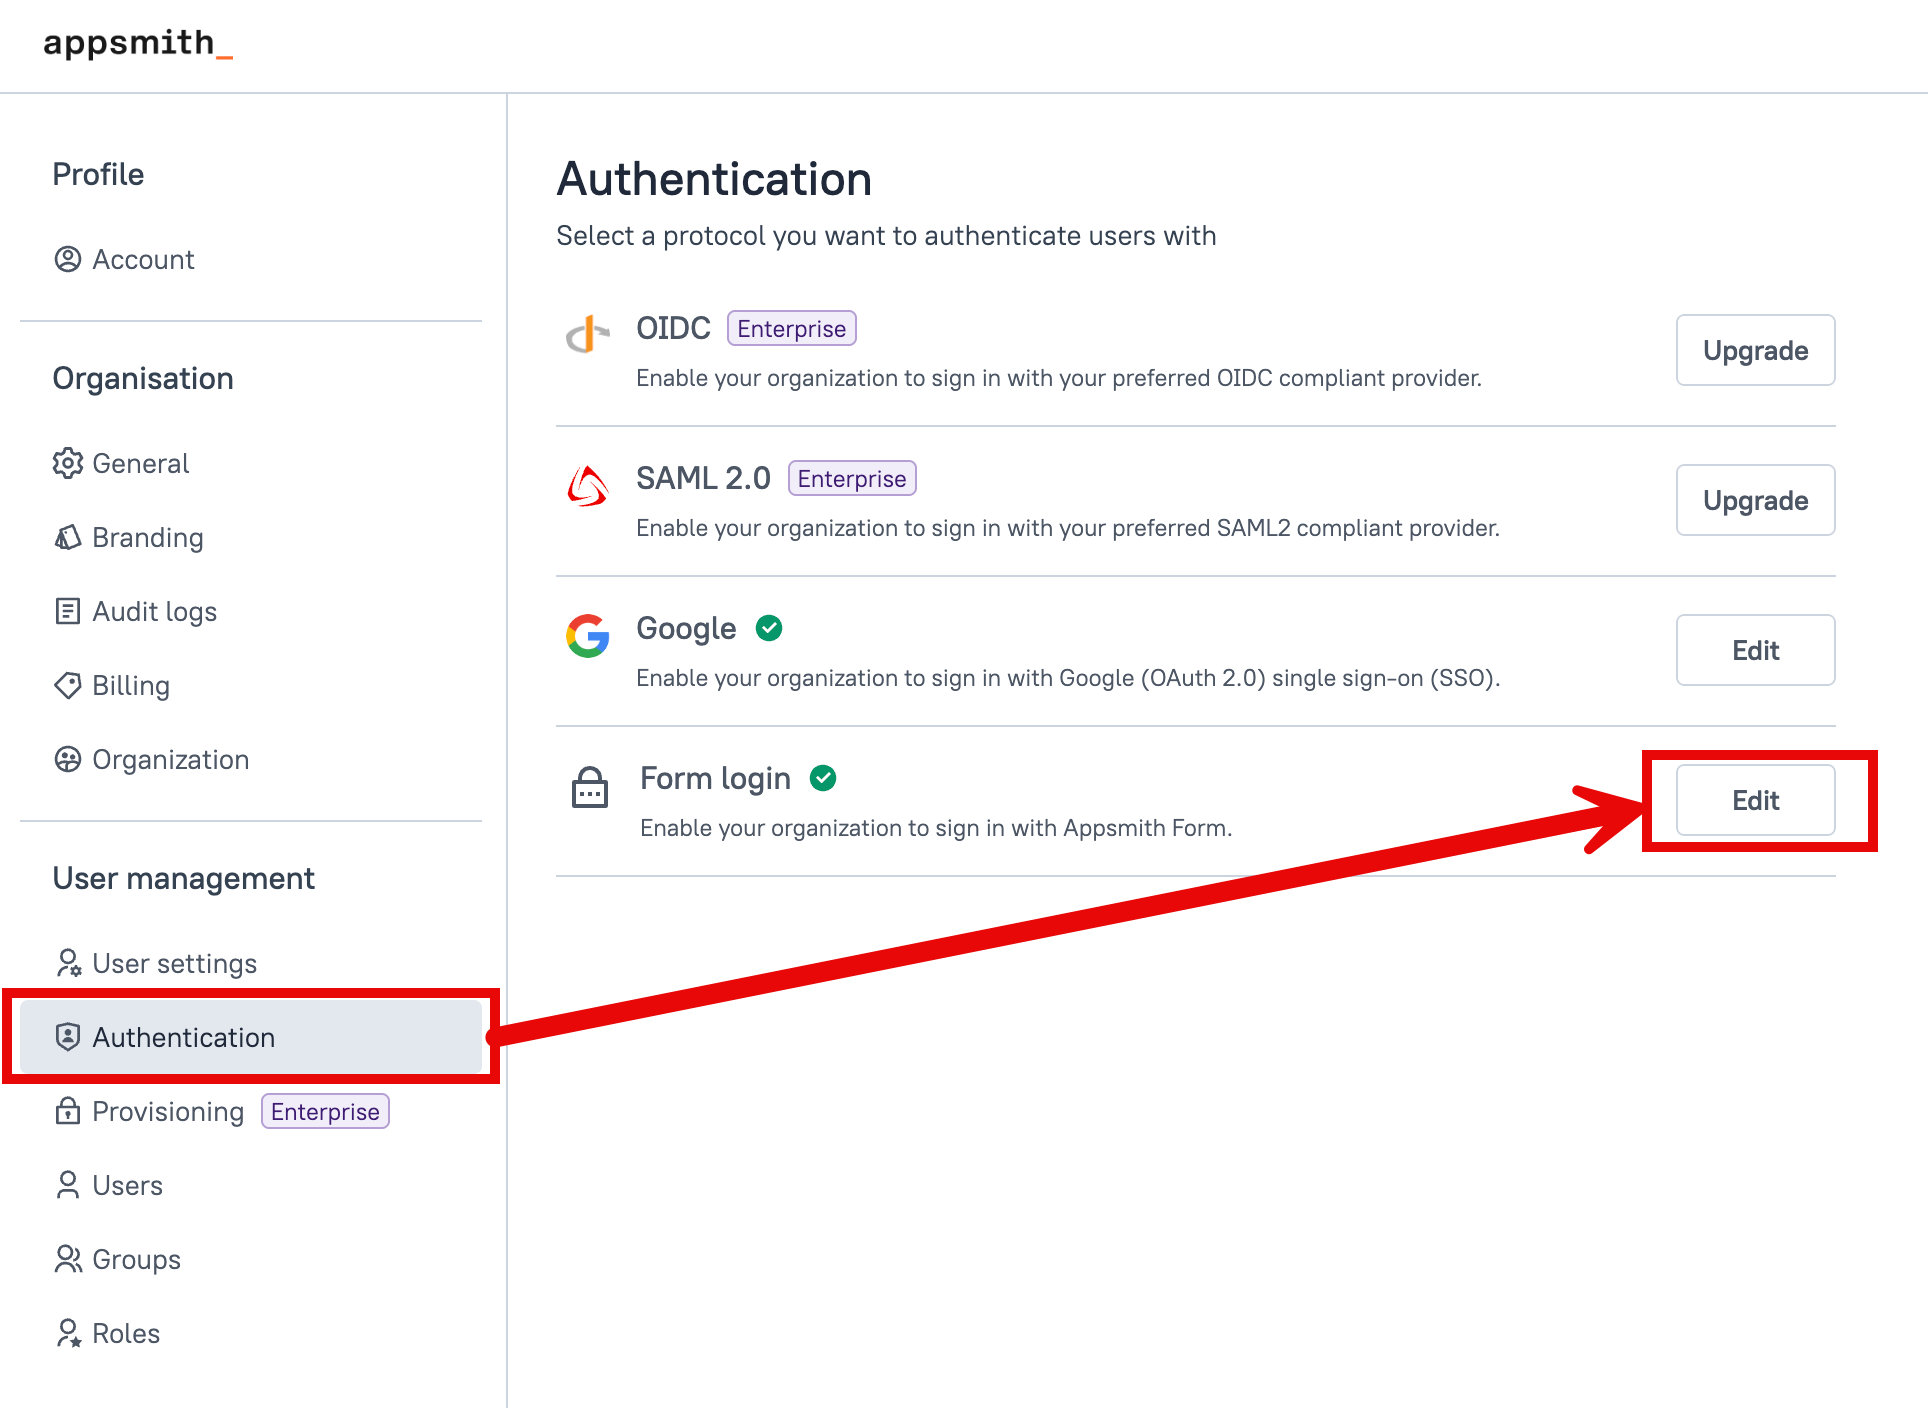The width and height of the screenshot is (1928, 1408).
Task: Open Groups in user management
Action: click(x=251, y=1259)
